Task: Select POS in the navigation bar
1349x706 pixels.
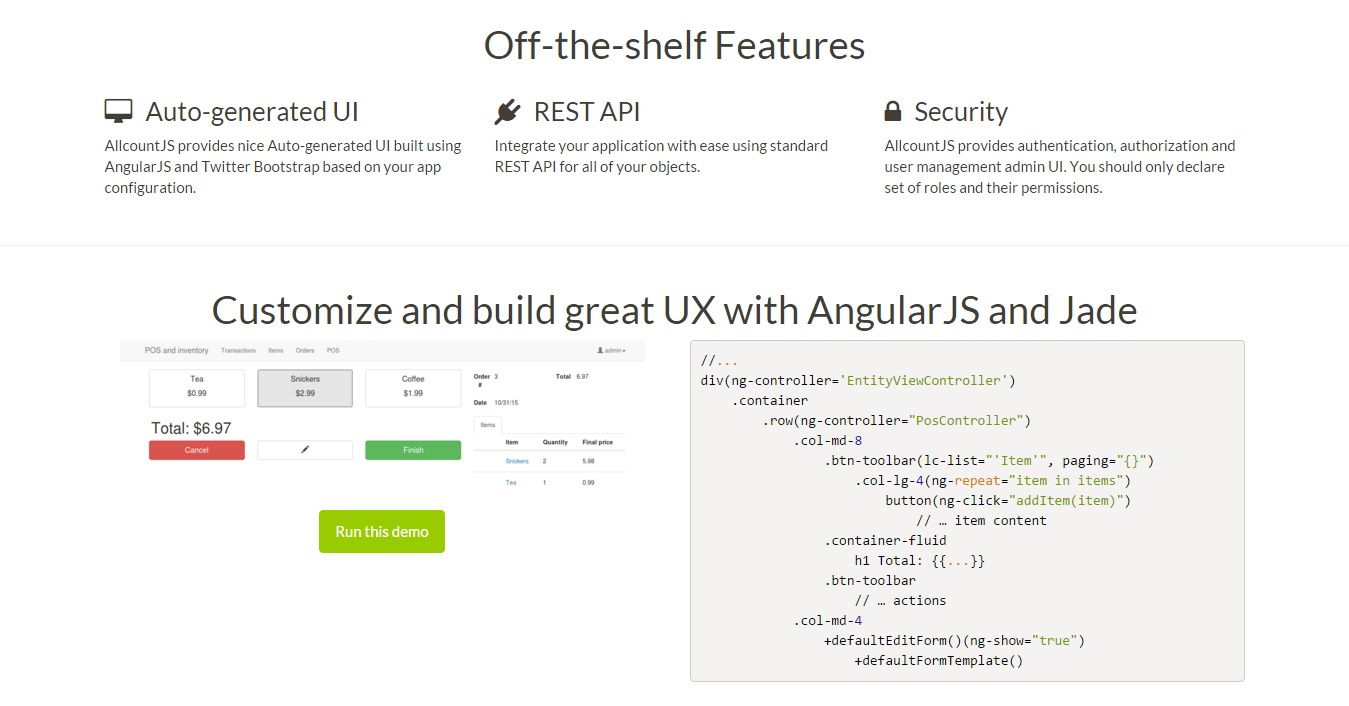Action: (332, 351)
